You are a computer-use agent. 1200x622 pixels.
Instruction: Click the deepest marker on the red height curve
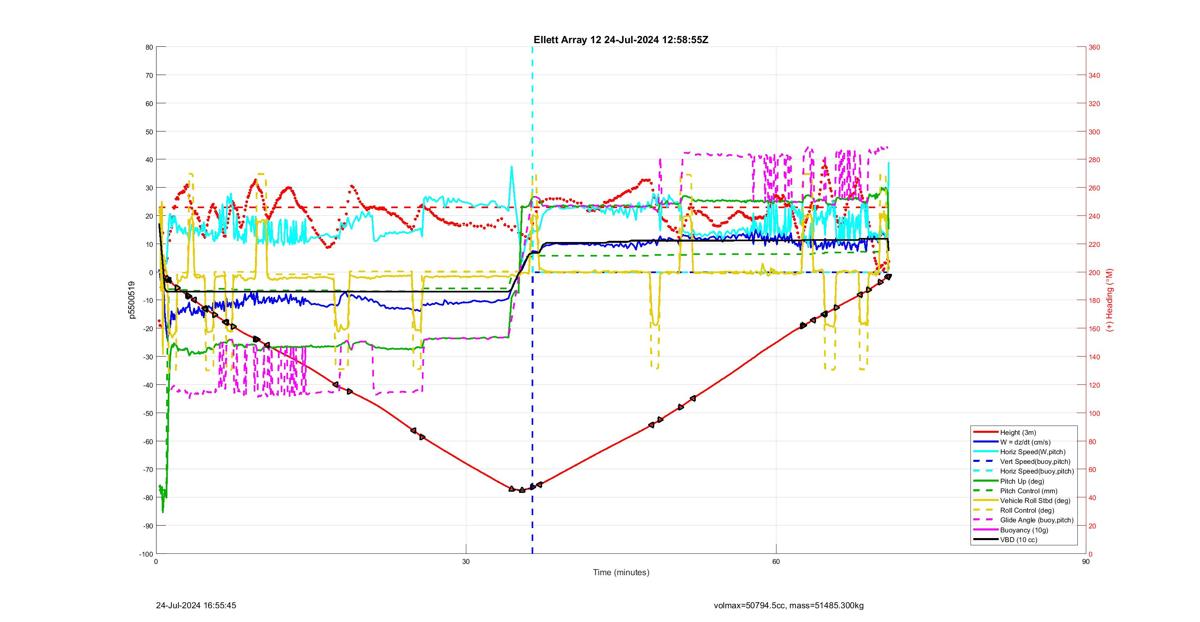522,490
